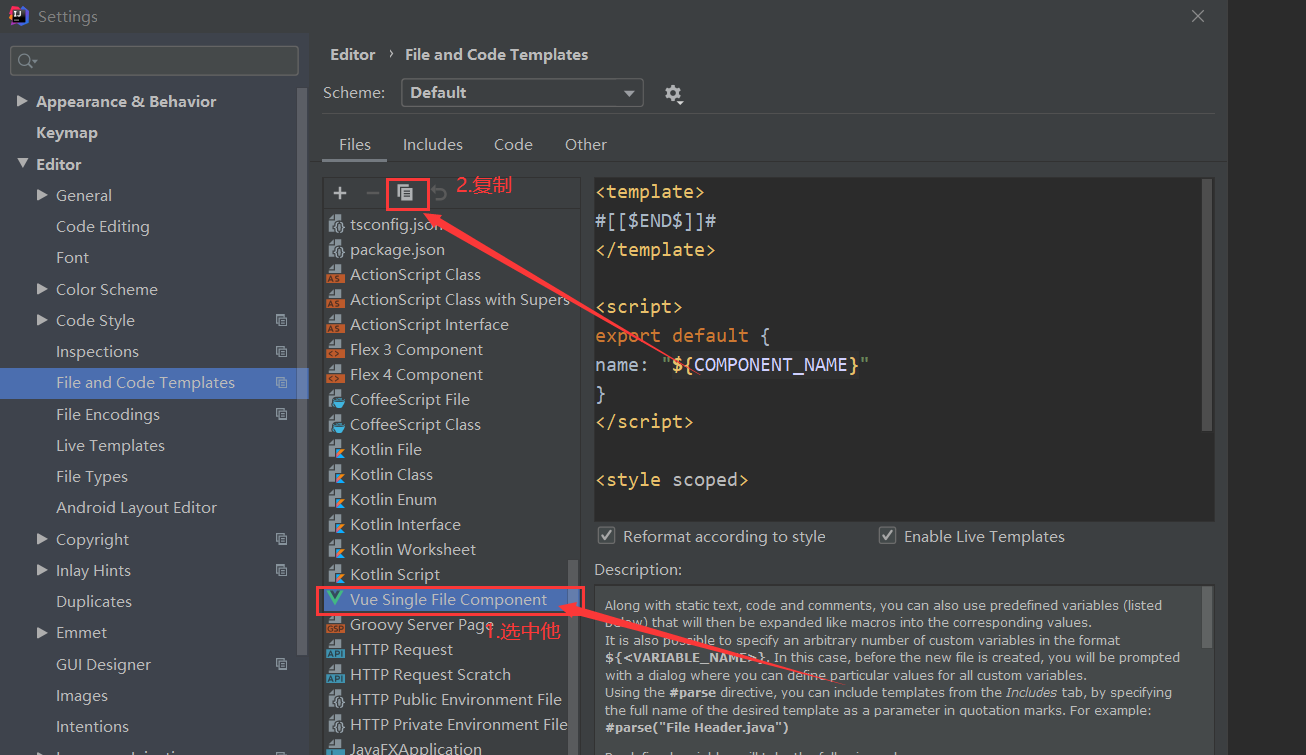
Task: Select the Kotlin Enum template
Action: point(393,500)
